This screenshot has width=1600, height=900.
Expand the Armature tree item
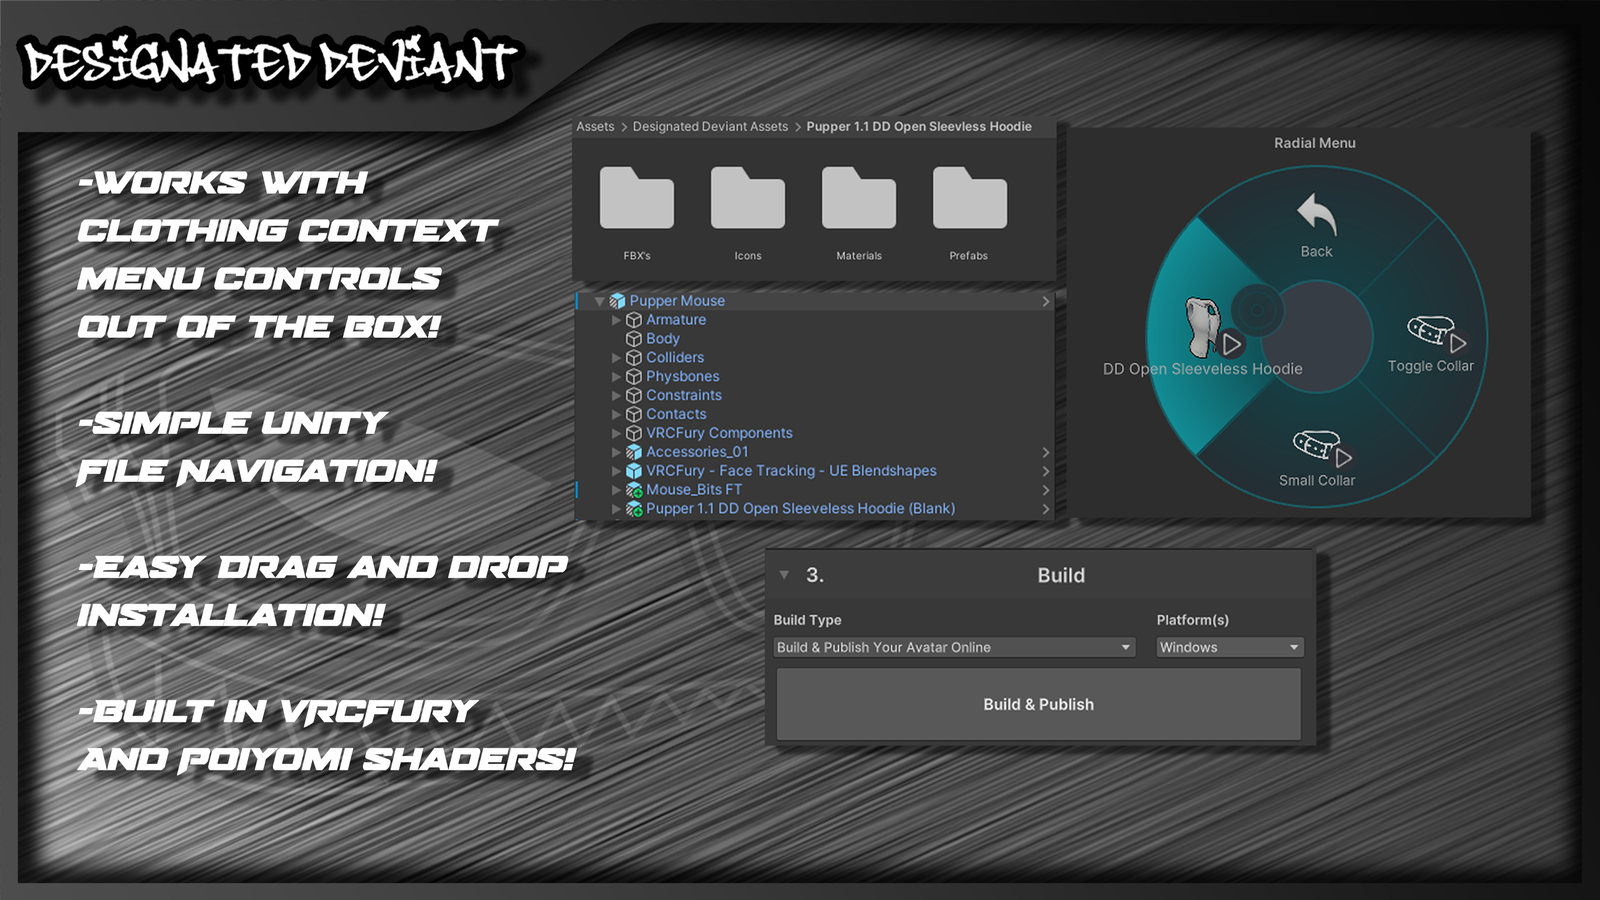(616, 320)
